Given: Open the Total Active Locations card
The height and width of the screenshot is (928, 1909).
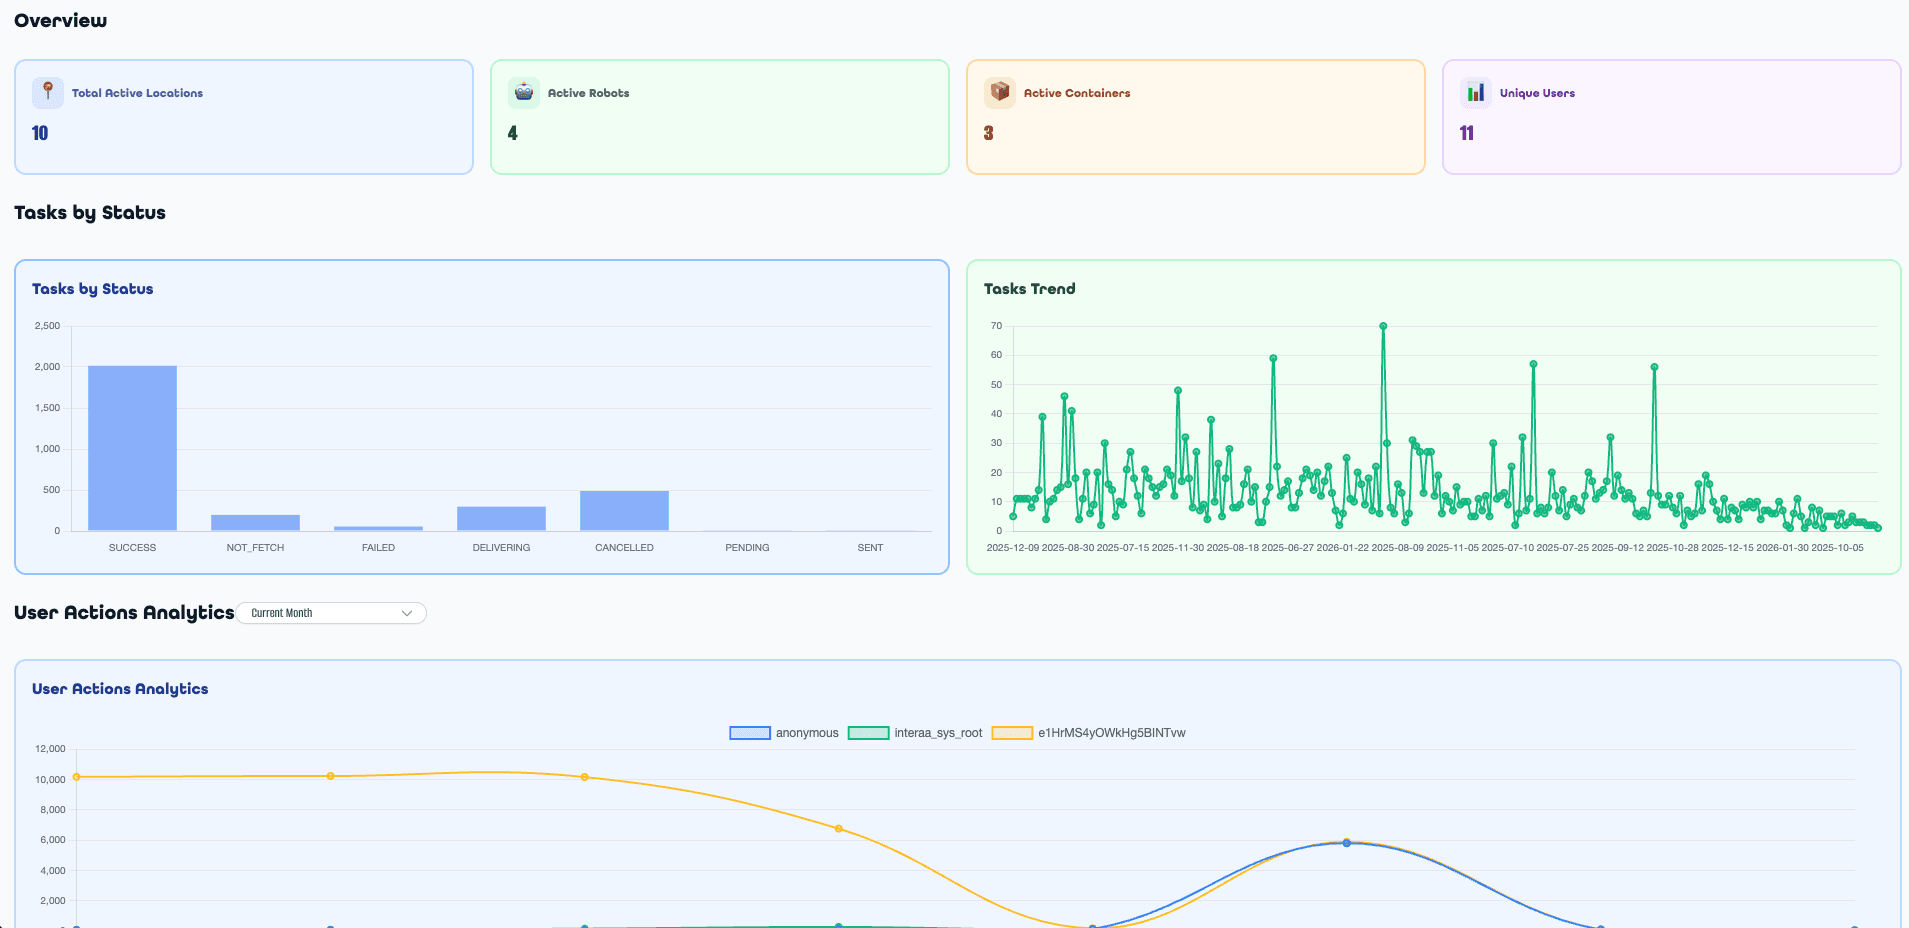Looking at the screenshot, I should tap(243, 117).
